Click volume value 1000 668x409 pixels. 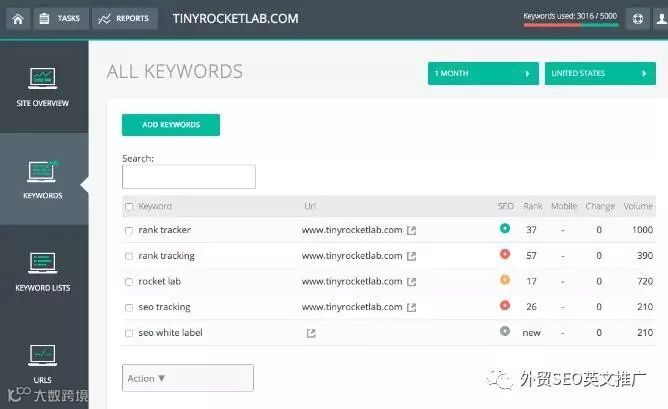(642, 230)
